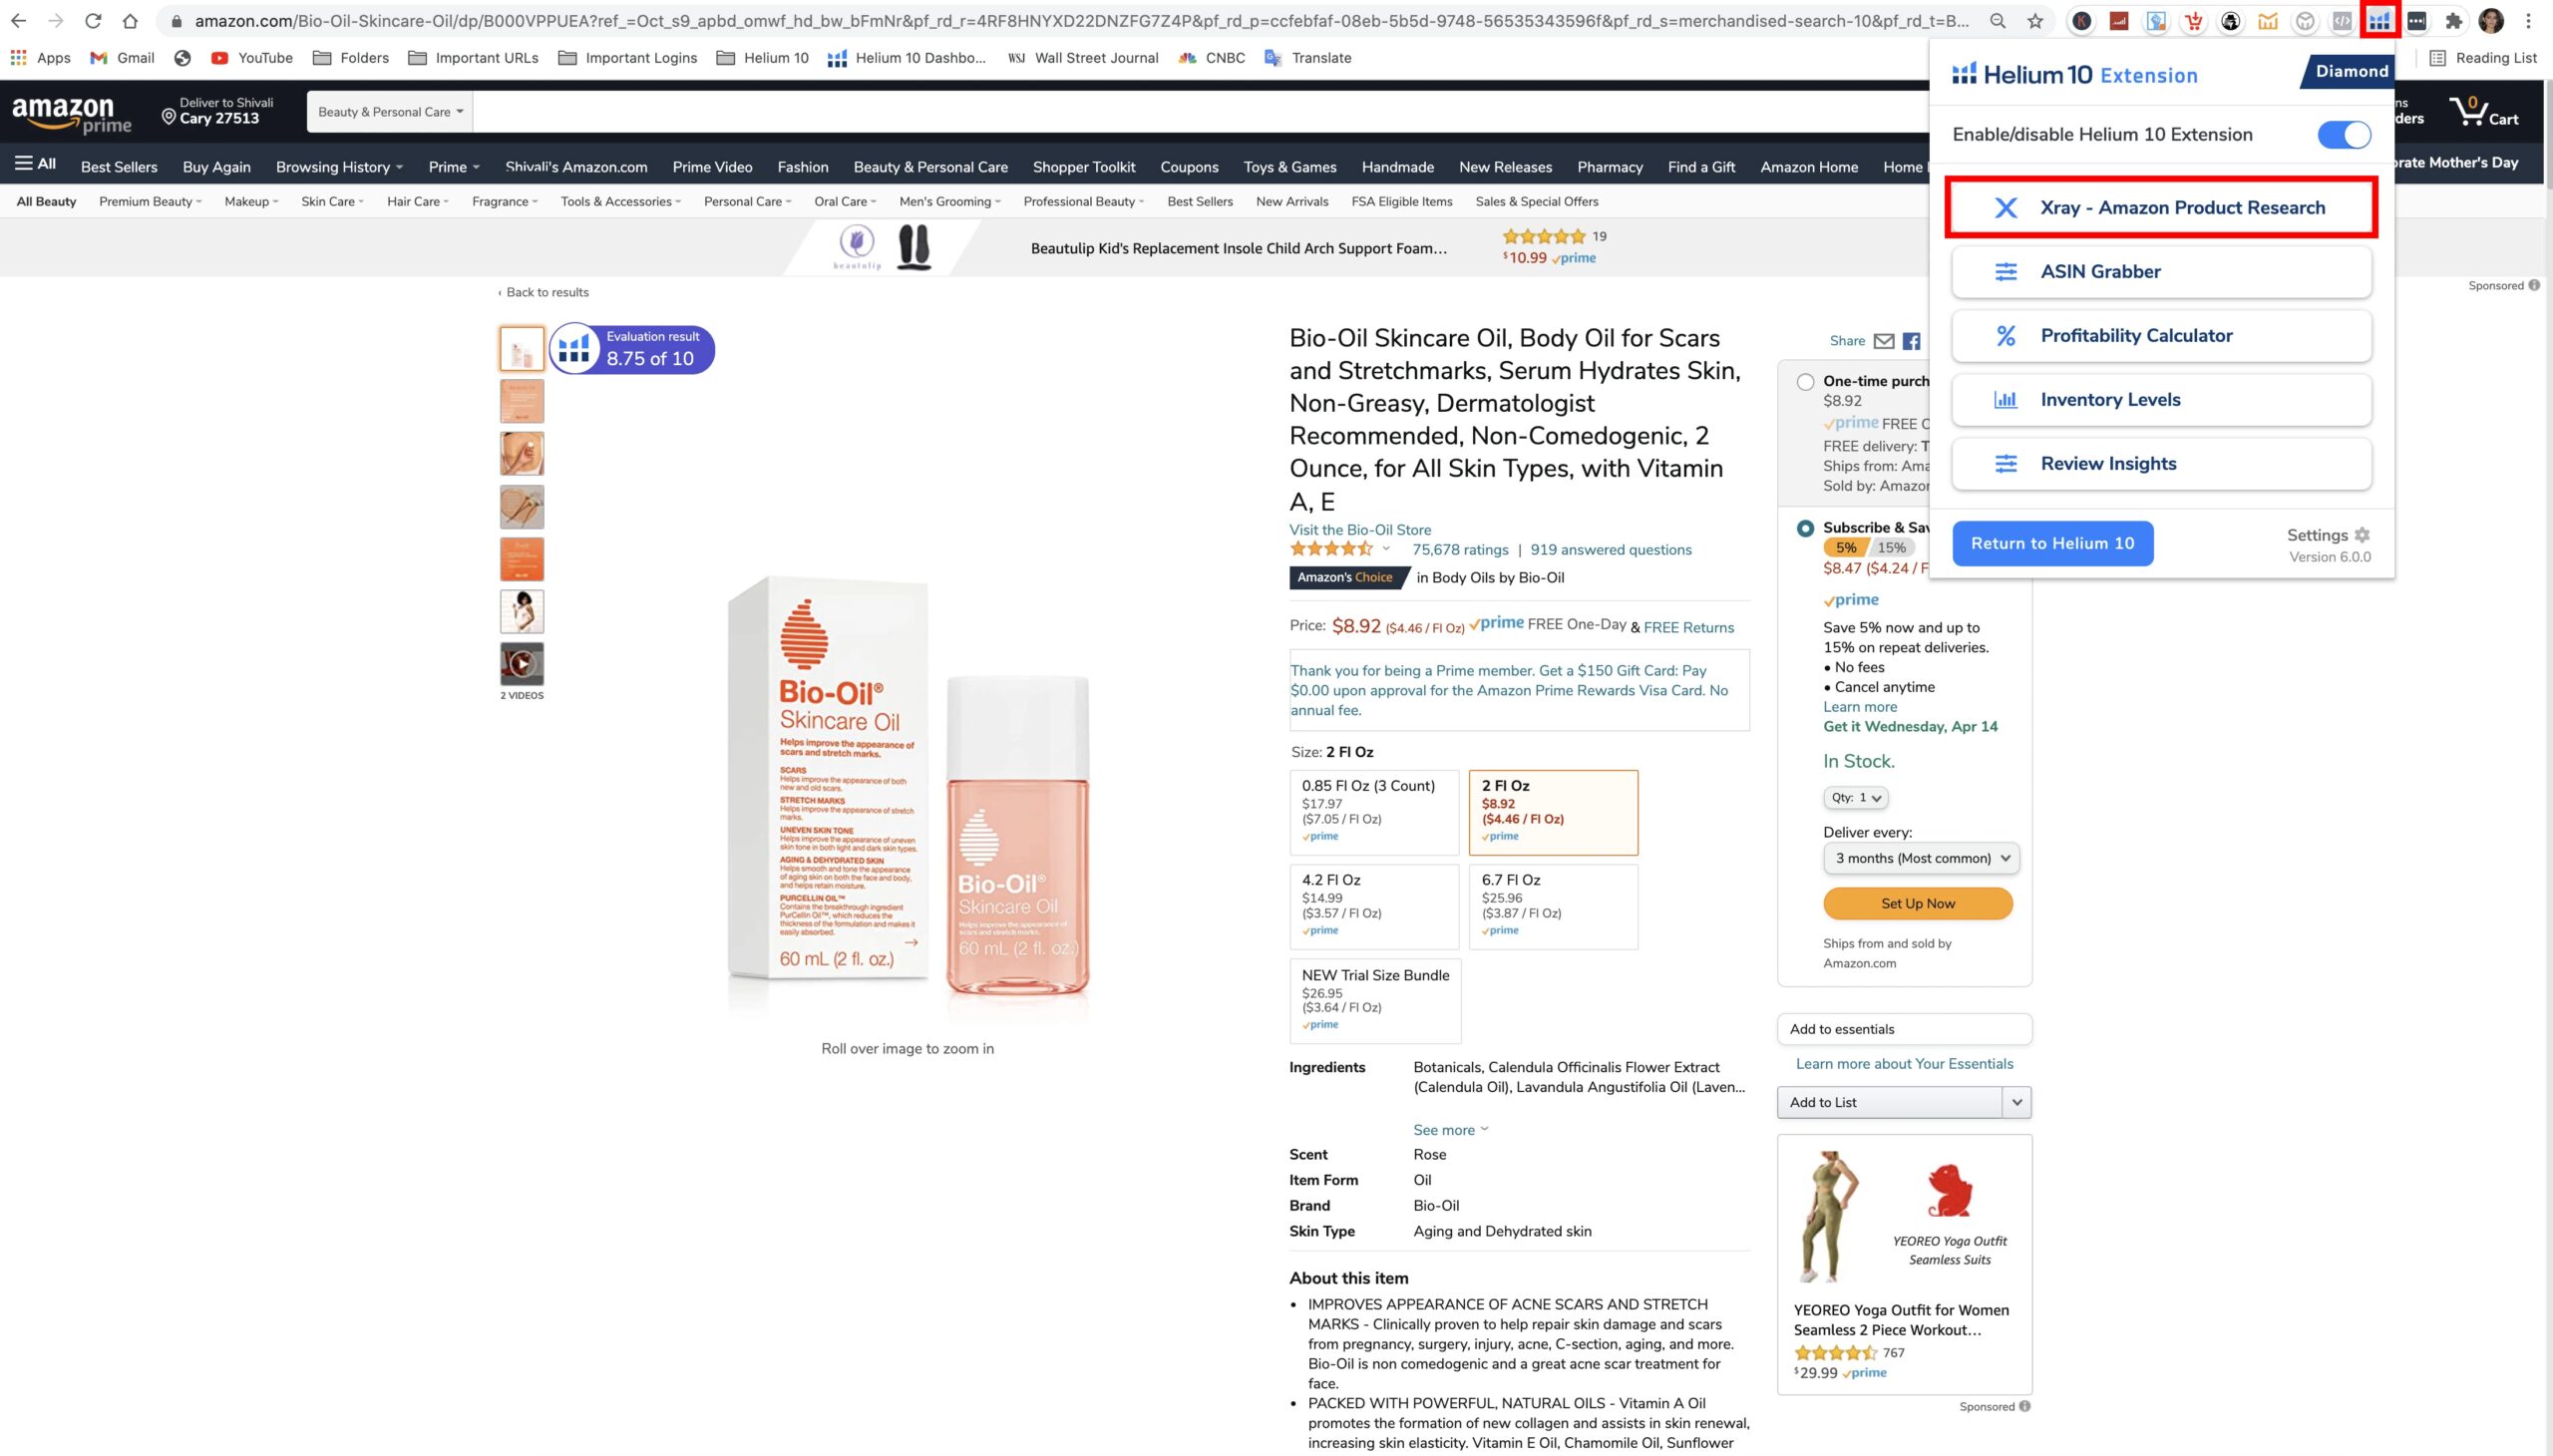Play the product video thumbnail
The image size is (2553, 1456).
coord(522,663)
